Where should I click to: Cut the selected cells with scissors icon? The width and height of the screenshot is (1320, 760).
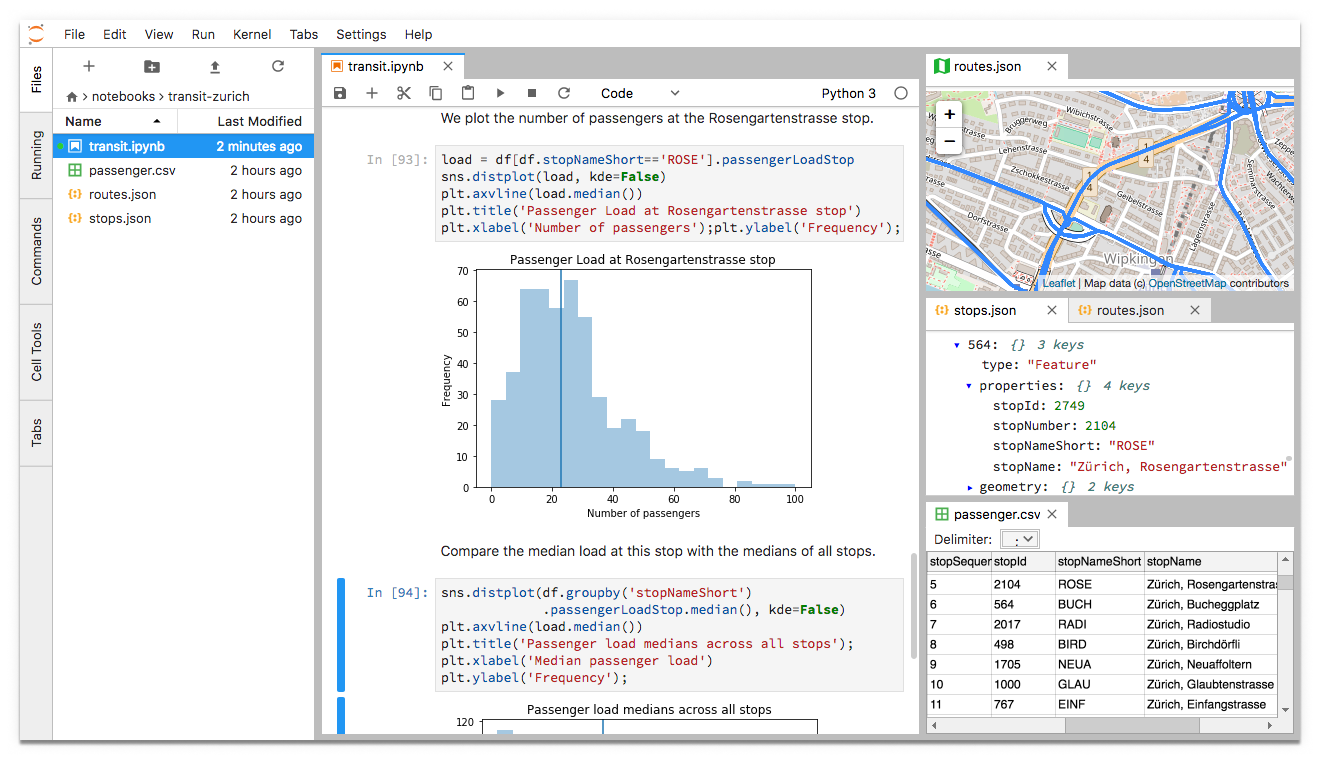click(x=403, y=93)
